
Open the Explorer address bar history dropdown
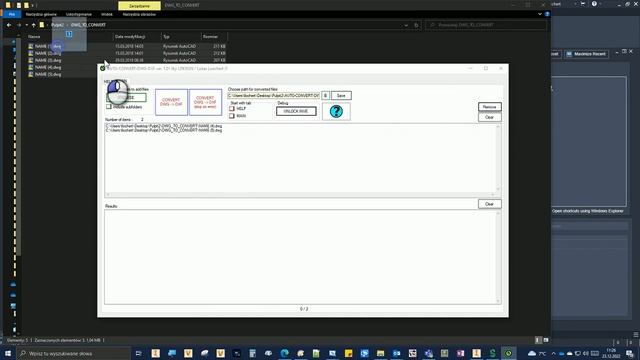pos(406,25)
